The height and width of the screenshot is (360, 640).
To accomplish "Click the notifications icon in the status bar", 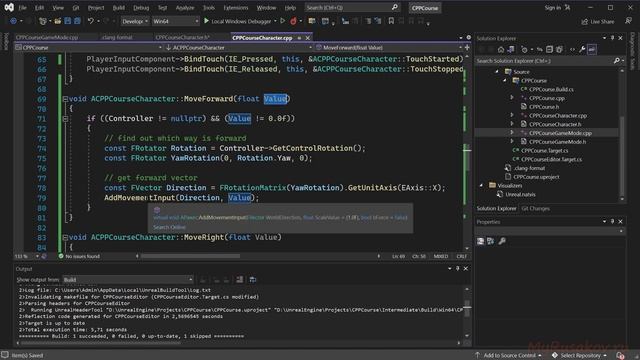I will (x=620, y=355).
